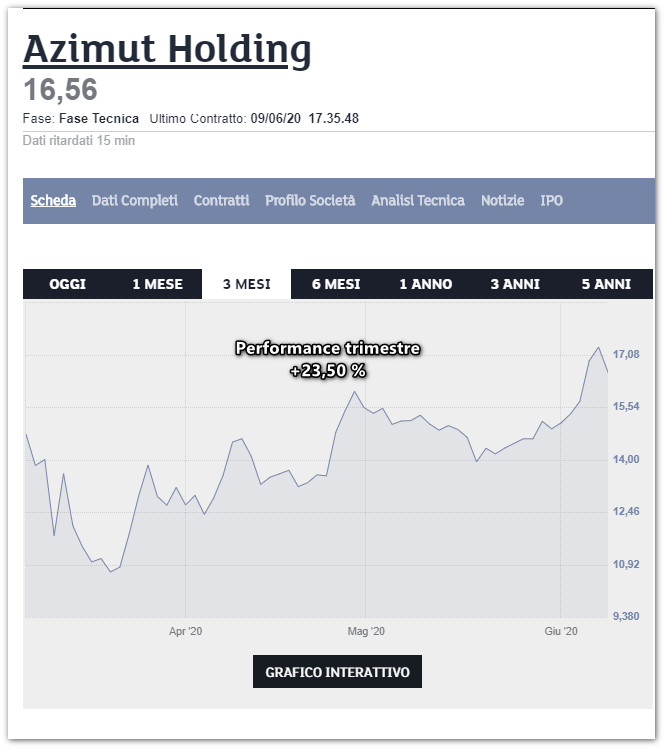The image size is (664, 748).
Task: Show the OGGI chart period
Action: [67, 284]
